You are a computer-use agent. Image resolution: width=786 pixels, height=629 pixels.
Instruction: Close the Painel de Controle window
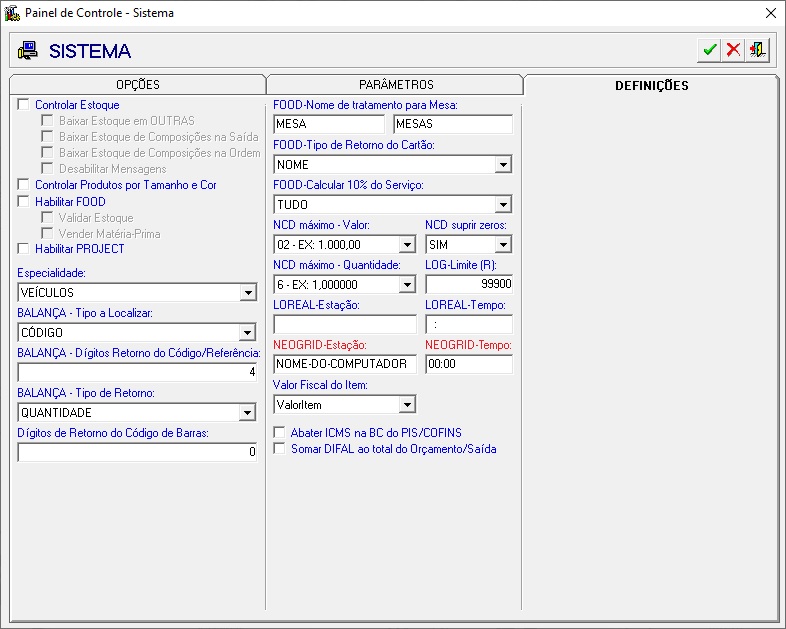click(x=771, y=13)
